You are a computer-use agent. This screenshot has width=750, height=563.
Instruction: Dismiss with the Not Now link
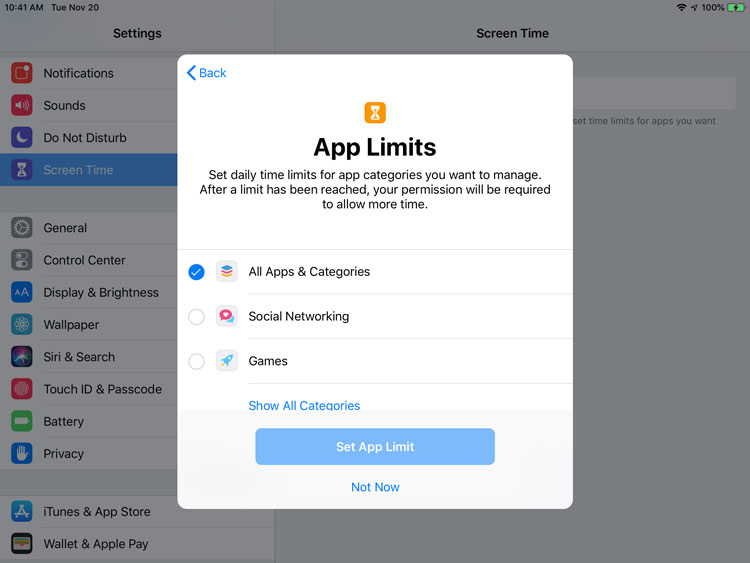pos(375,487)
